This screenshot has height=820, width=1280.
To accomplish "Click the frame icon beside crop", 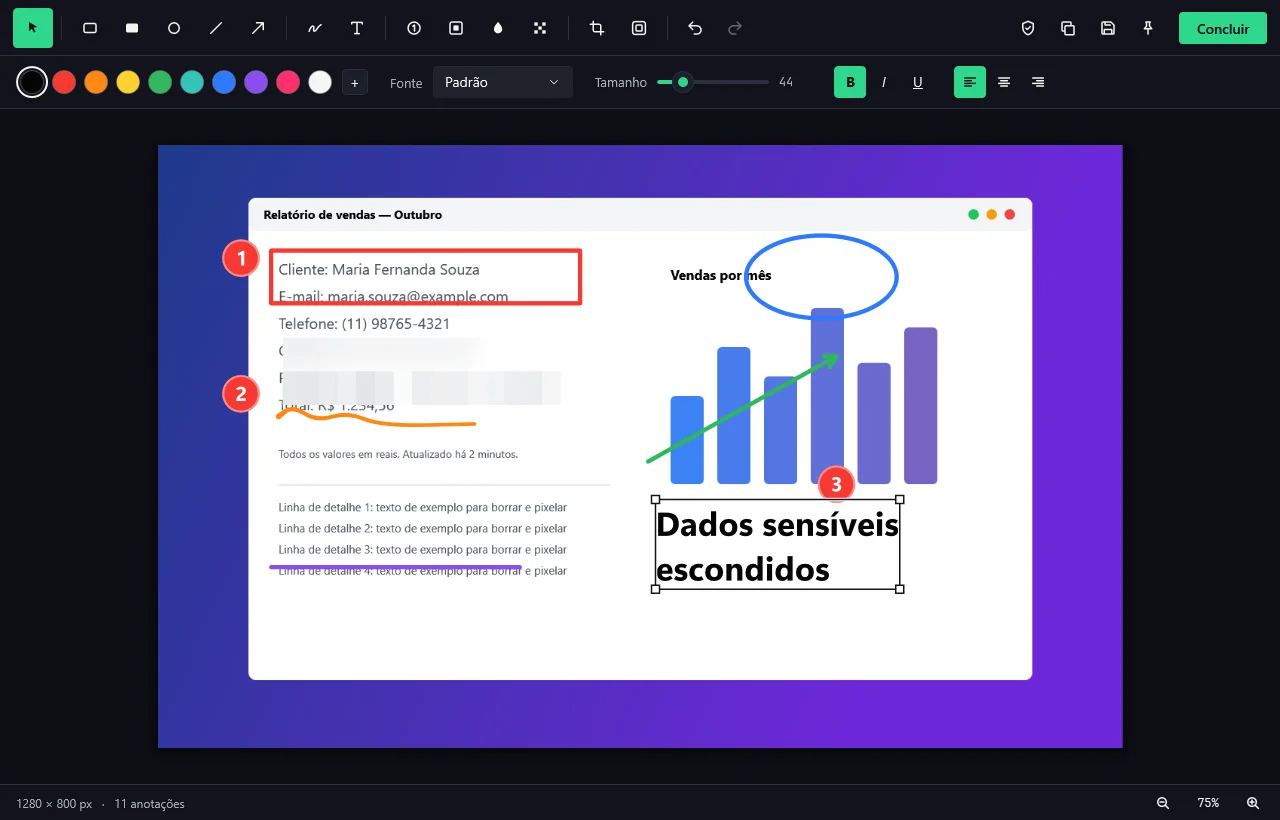I will pyautogui.click(x=639, y=28).
